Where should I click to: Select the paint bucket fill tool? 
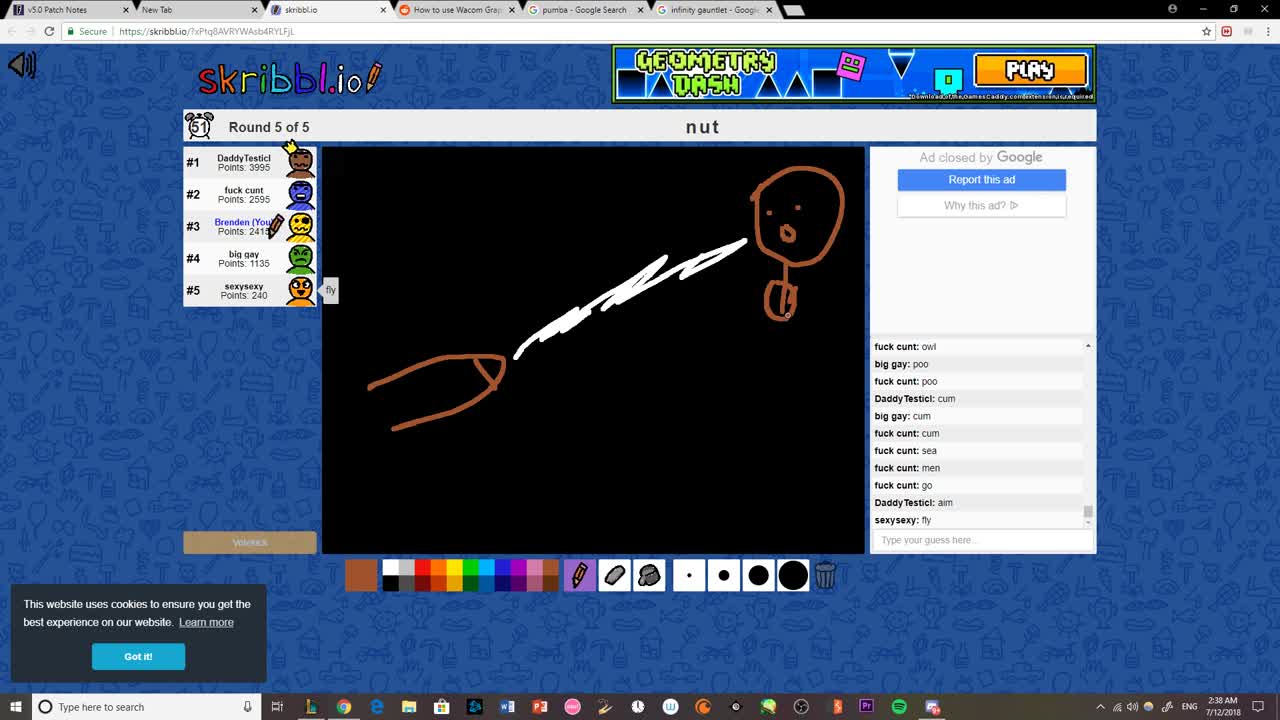coord(649,575)
